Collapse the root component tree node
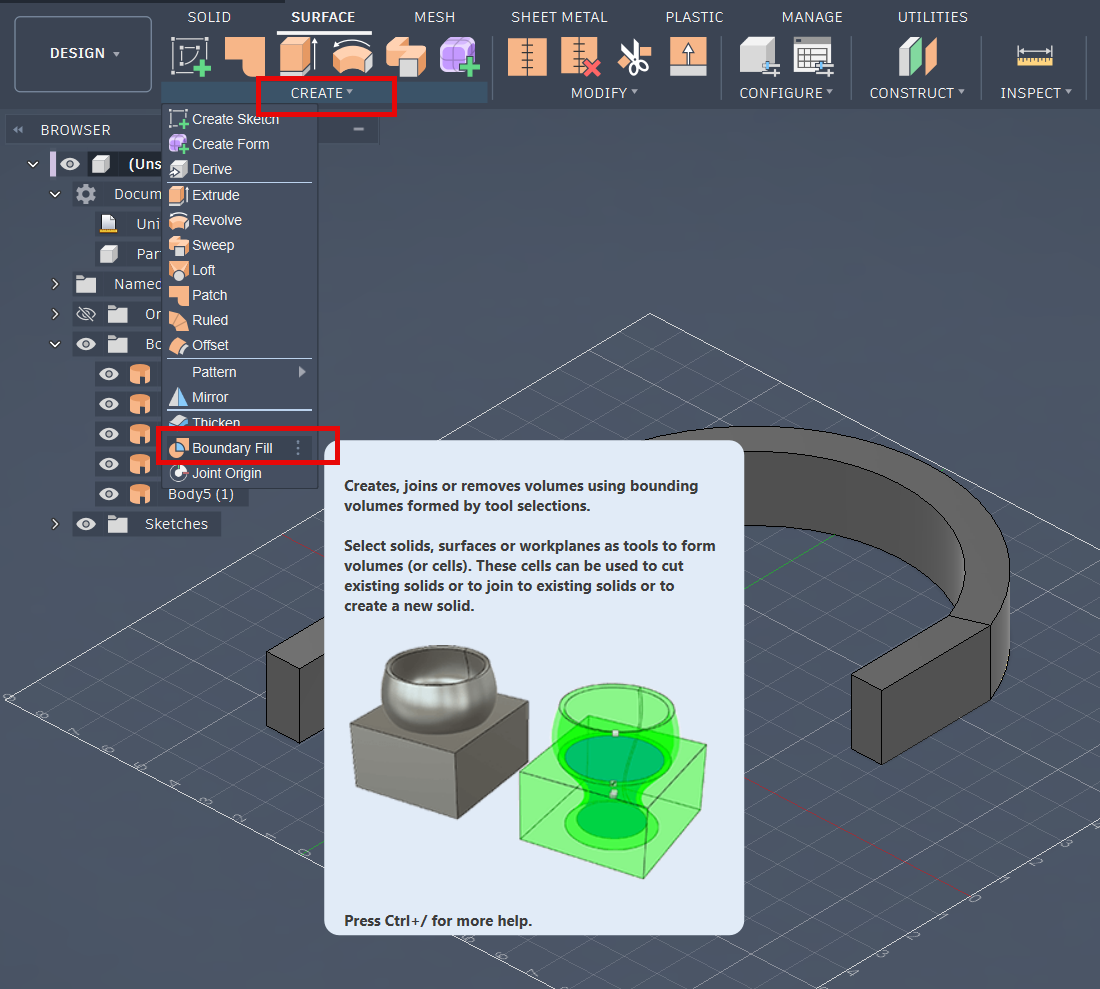Image resolution: width=1100 pixels, height=989 pixels. pyautogui.click(x=33, y=164)
